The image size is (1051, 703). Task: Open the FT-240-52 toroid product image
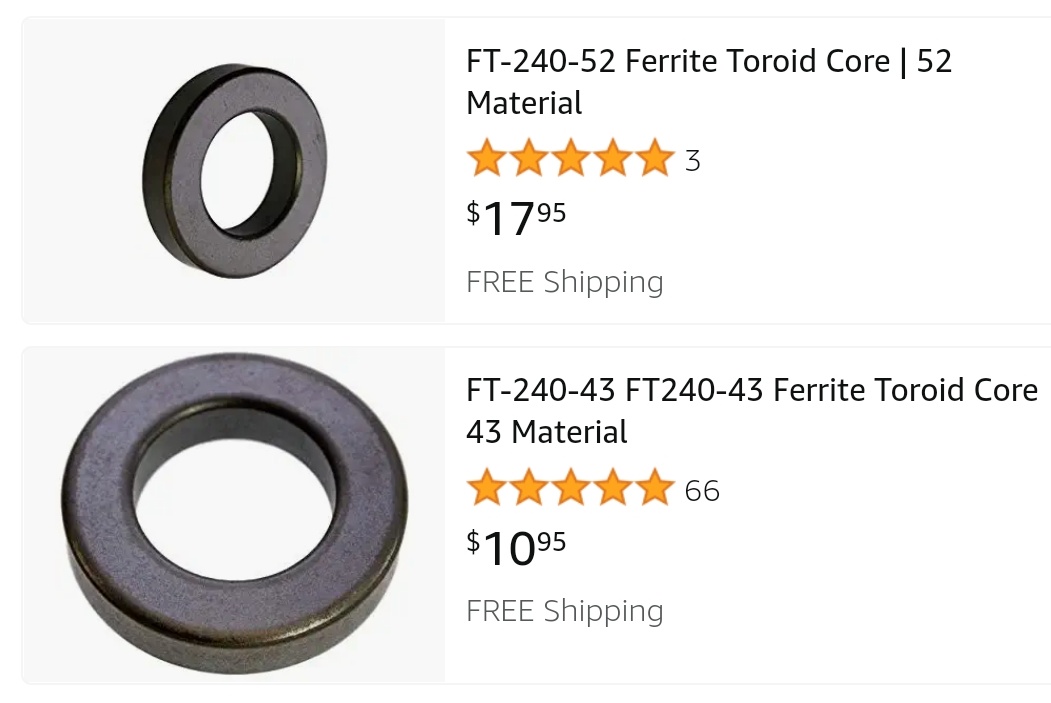tap(235, 171)
